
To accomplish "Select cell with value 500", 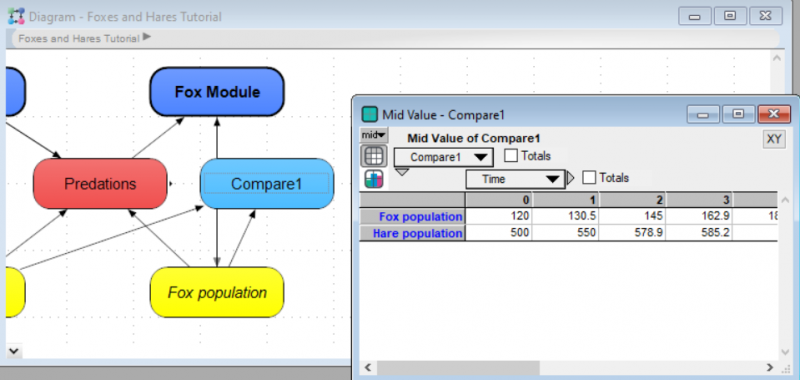I will (x=498, y=233).
